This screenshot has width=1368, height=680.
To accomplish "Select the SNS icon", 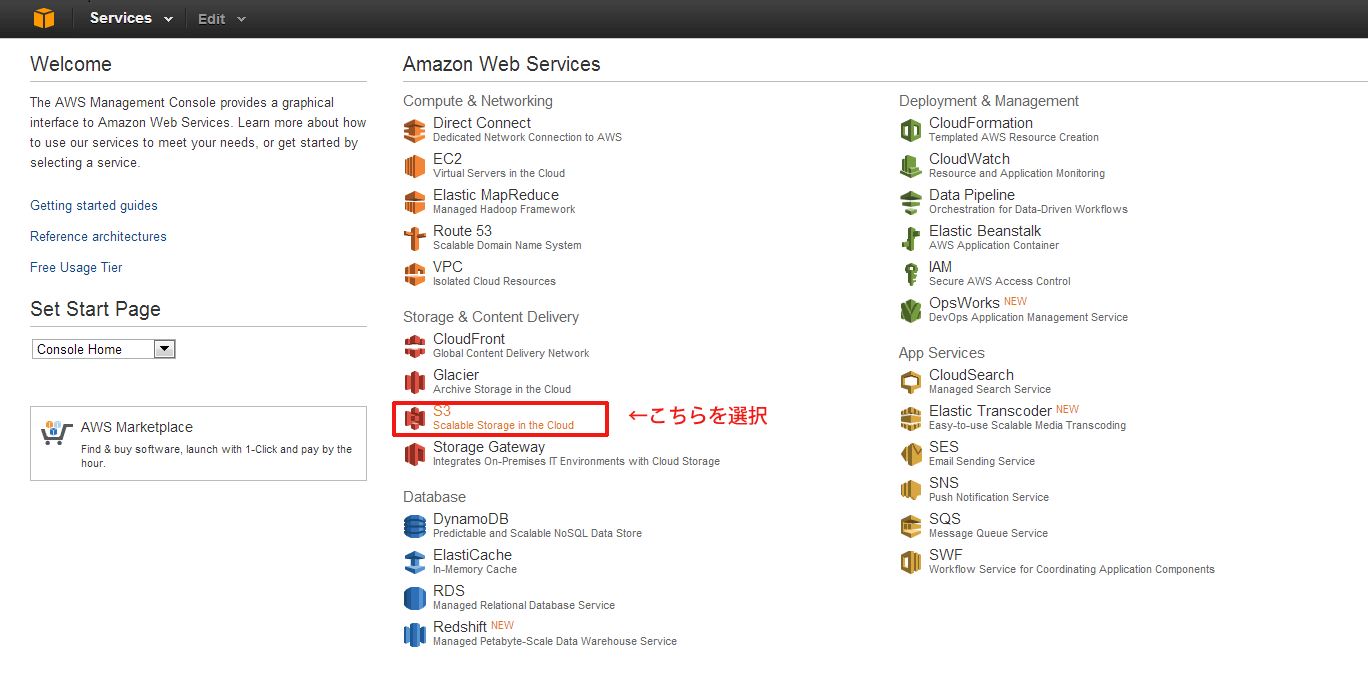I will coord(910,490).
